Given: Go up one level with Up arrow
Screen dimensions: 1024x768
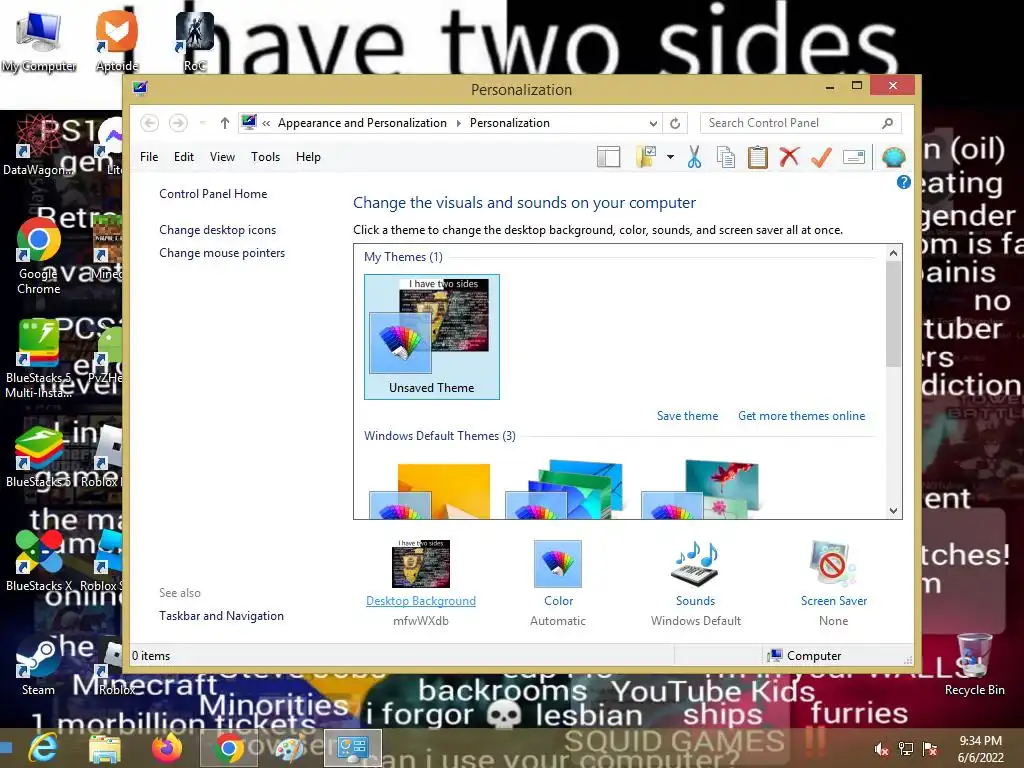Looking at the screenshot, I should [225, 123].
